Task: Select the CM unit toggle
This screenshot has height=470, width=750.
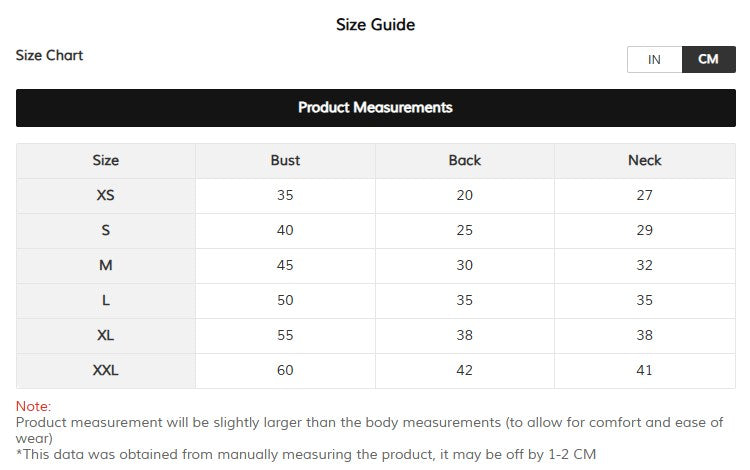Action: 708,59
